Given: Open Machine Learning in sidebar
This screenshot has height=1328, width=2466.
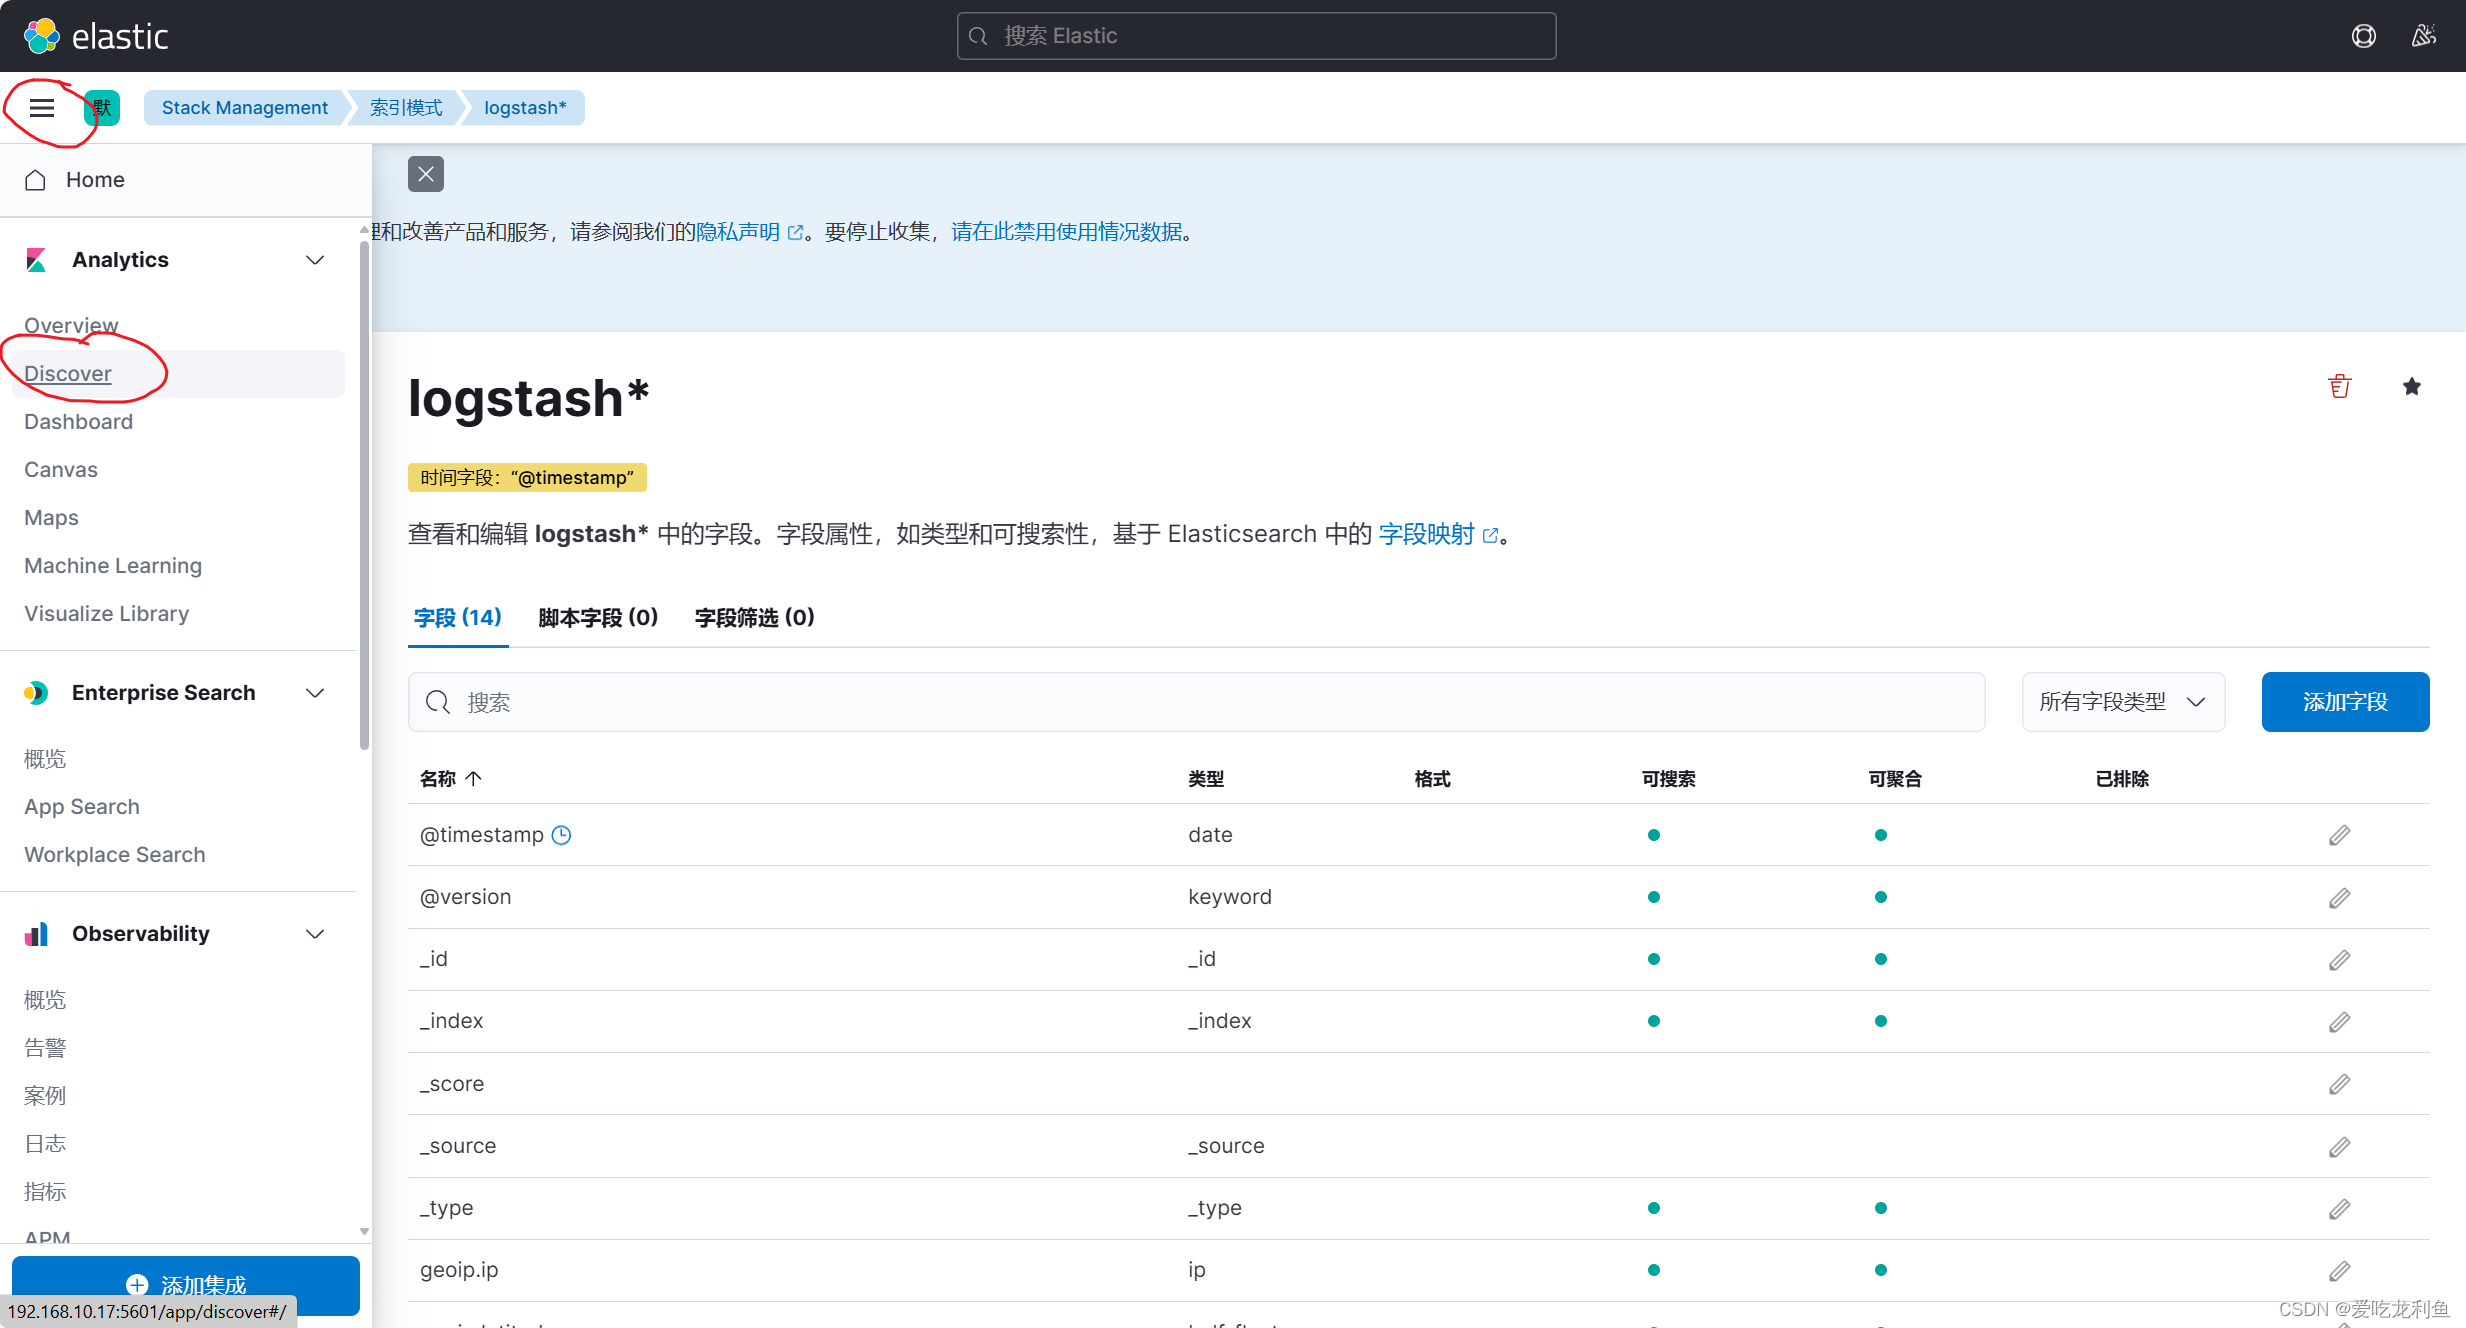Looking at the screenshot, I should (x=113, y=566).
